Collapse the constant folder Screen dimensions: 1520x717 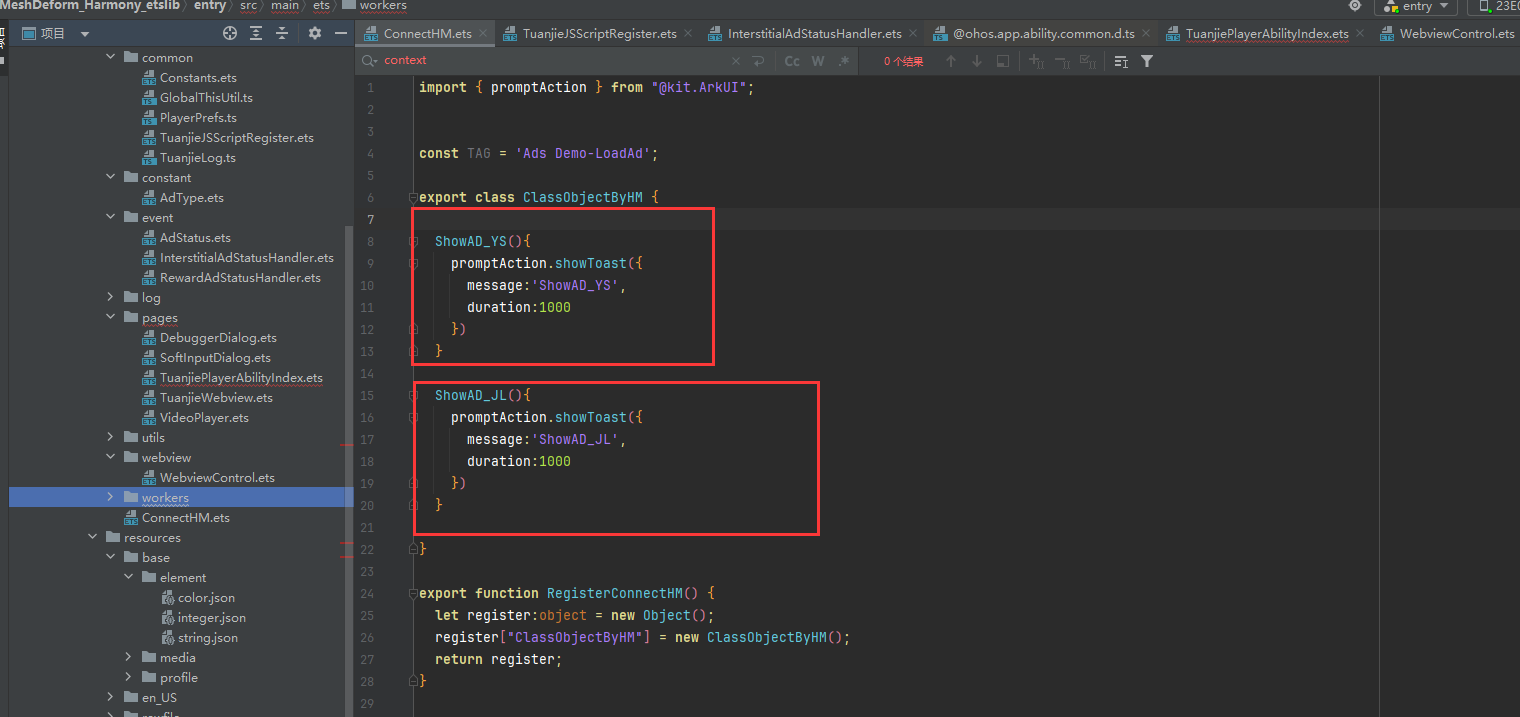[110, 177]
